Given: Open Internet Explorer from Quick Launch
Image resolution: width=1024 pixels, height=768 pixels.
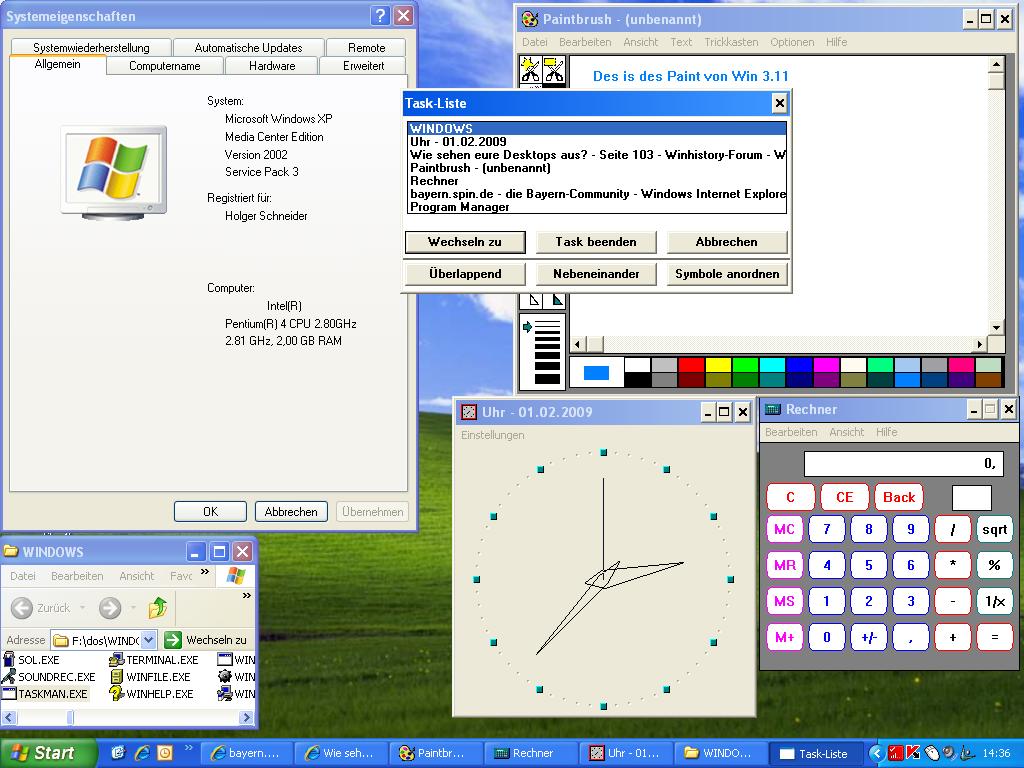Looking at the screenshot, I should [x=141, y=753].
